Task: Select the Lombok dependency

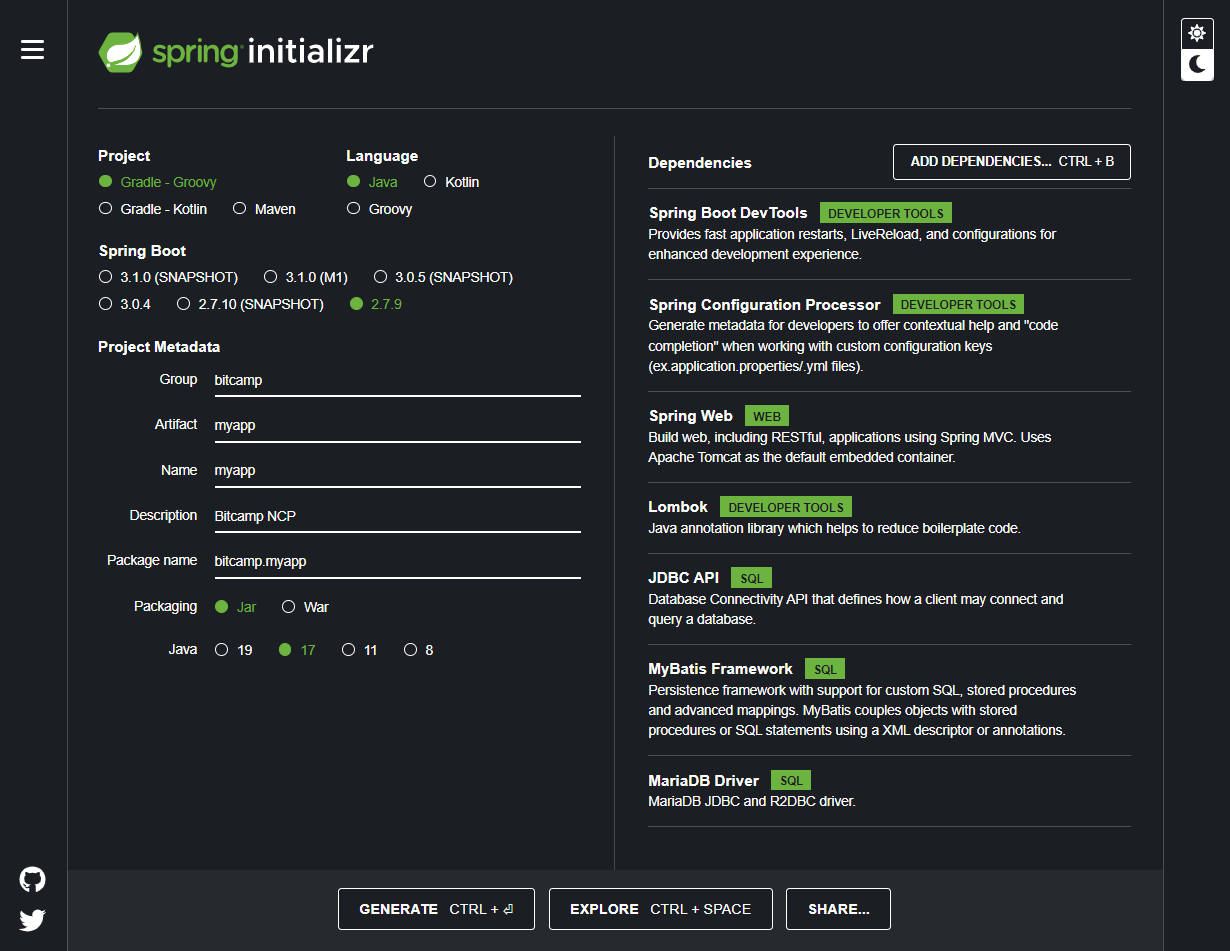Action: (x=889, y=517)
